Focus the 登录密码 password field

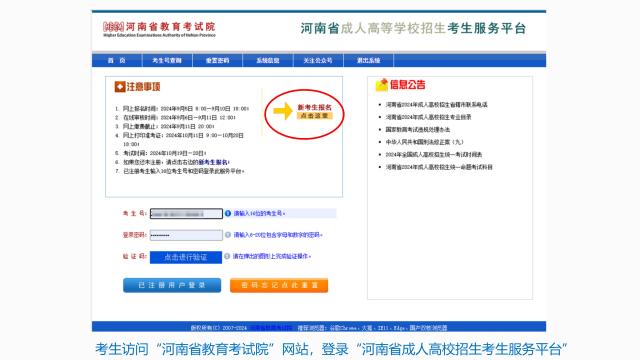click(186, 235)
